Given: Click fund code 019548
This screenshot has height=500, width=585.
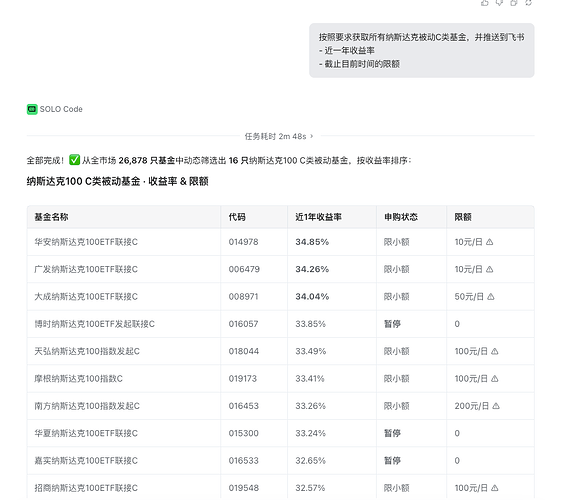Looking at the screenshot, I should pyautogui.click(x=244, y=488).
